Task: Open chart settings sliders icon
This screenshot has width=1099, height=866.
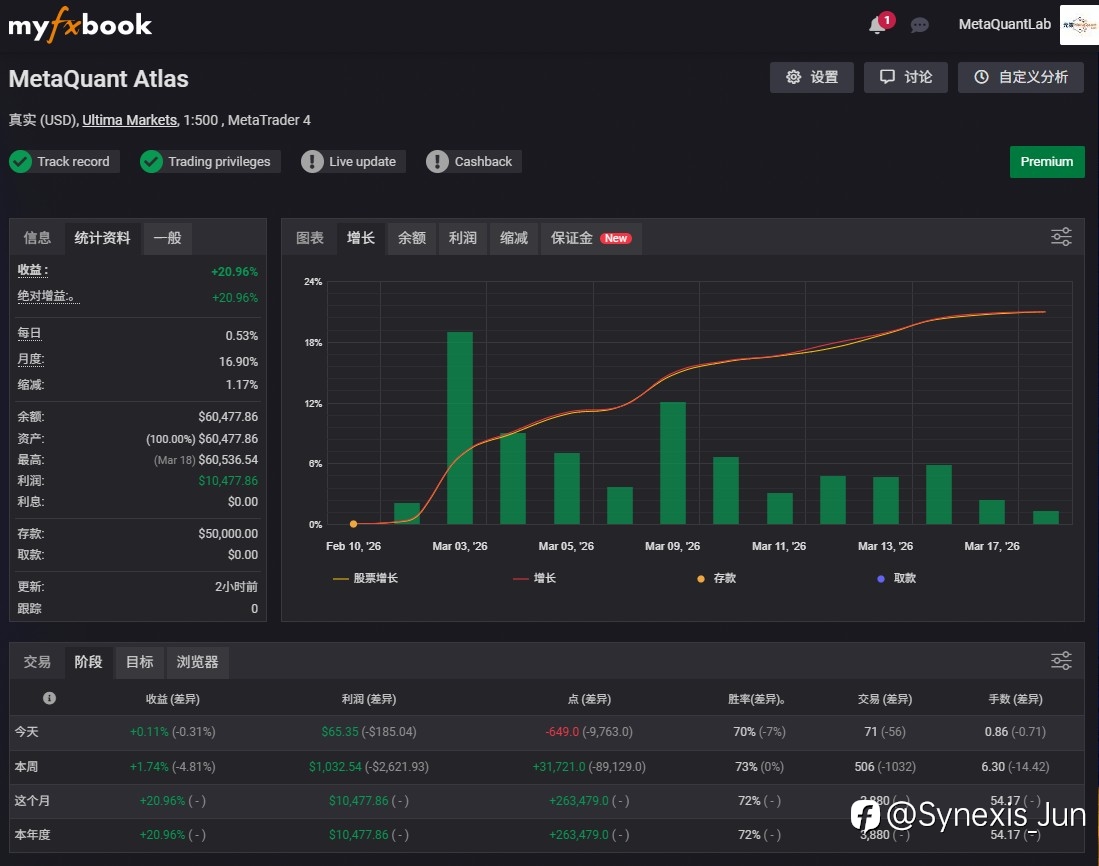Action: (1061, 237)
